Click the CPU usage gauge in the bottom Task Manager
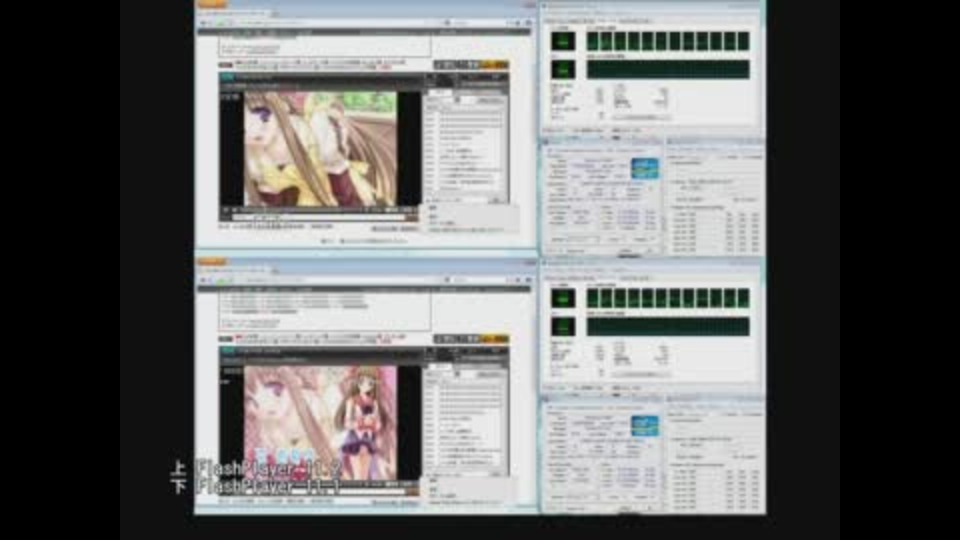This screenshot has height=540, width=960. [563, 298]
